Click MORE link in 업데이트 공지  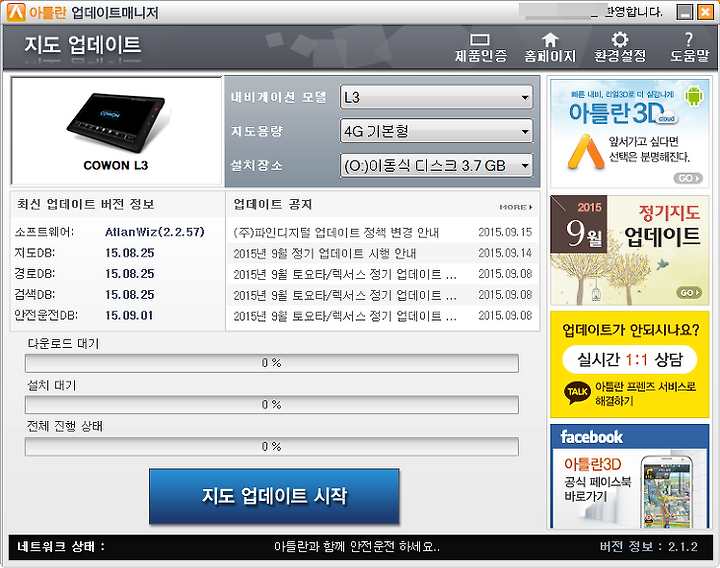click(x=516, y=207)
